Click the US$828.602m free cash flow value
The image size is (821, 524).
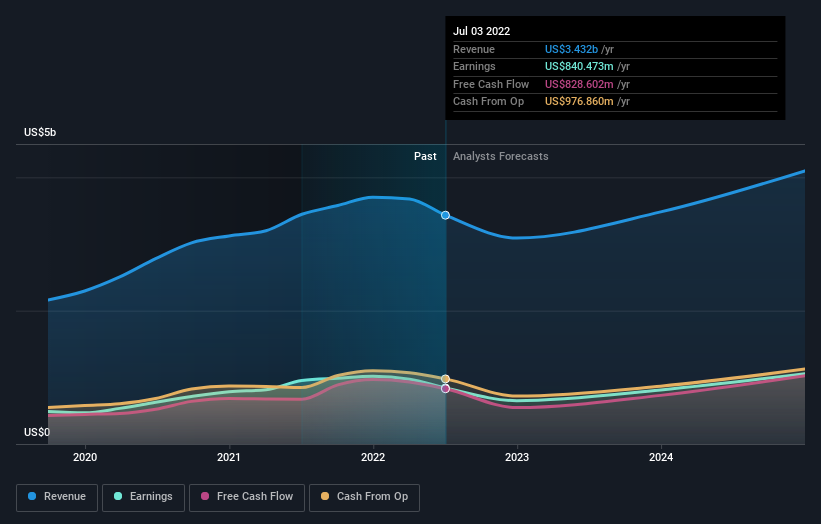point(579,84)
